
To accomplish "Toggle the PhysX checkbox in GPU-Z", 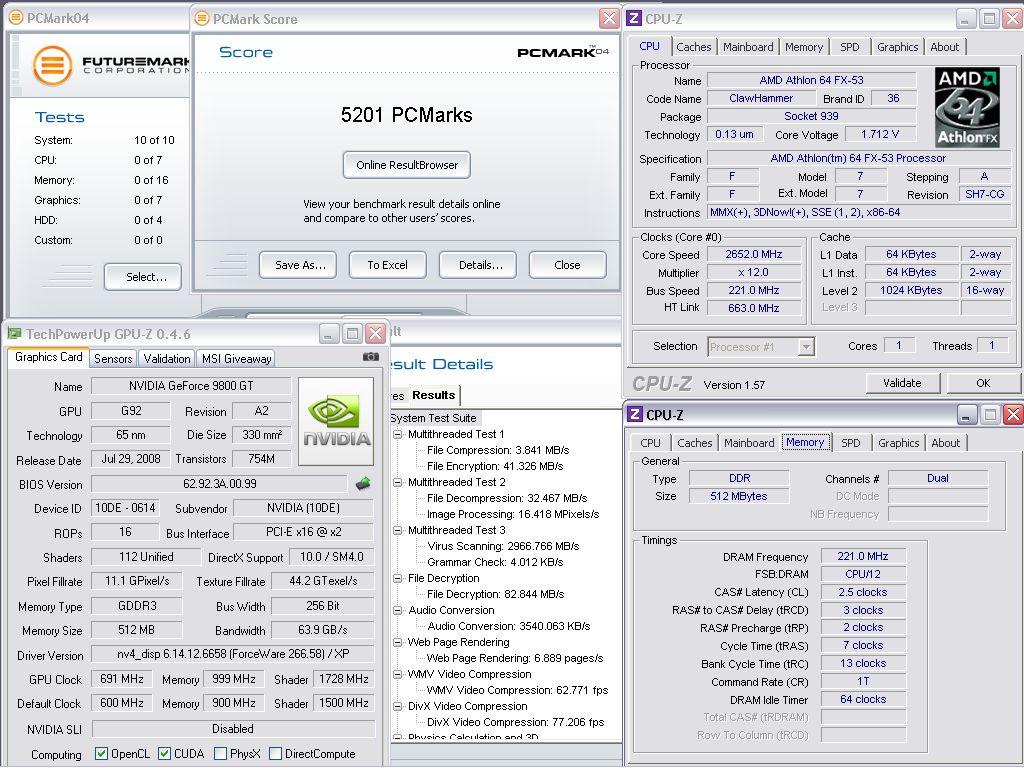I will coord(220,754).
